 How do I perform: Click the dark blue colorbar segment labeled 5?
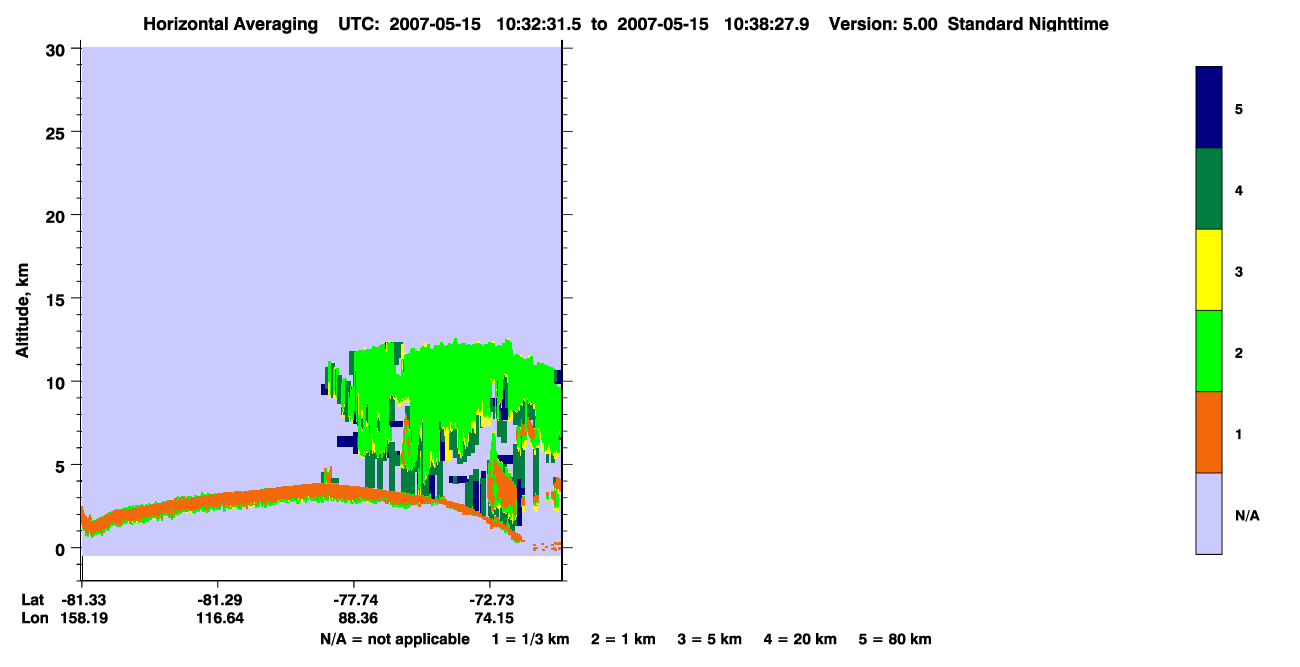coord(1208,108)
